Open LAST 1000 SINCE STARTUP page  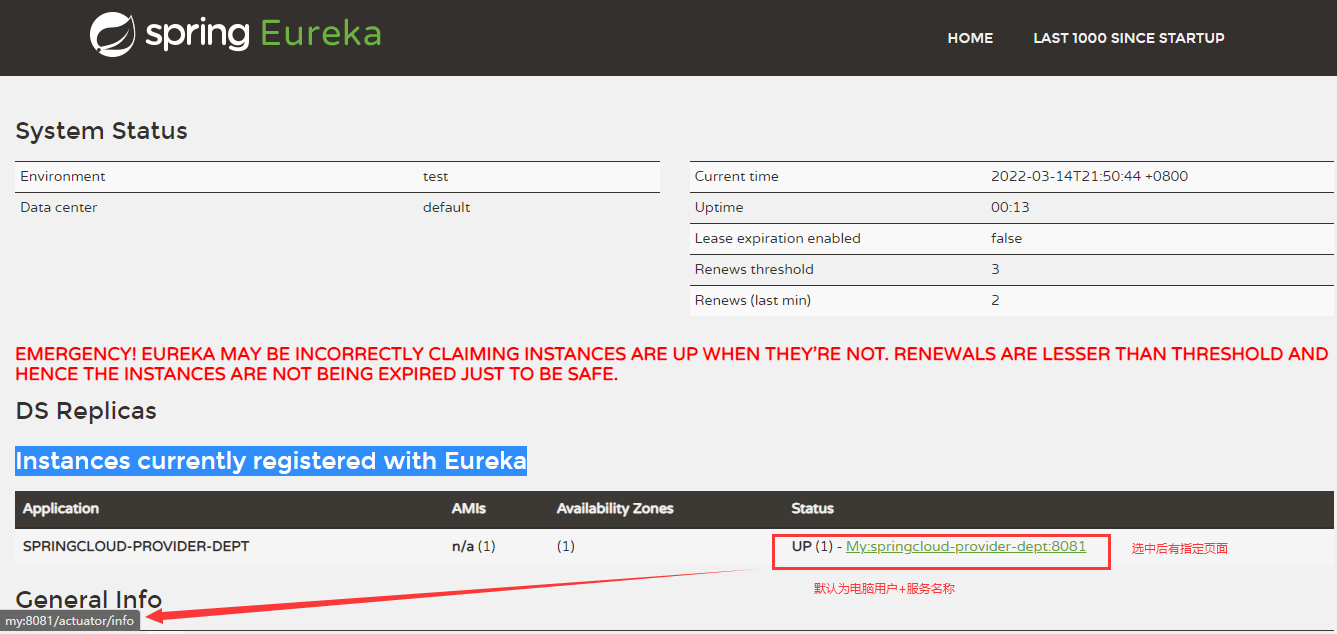1128,38
